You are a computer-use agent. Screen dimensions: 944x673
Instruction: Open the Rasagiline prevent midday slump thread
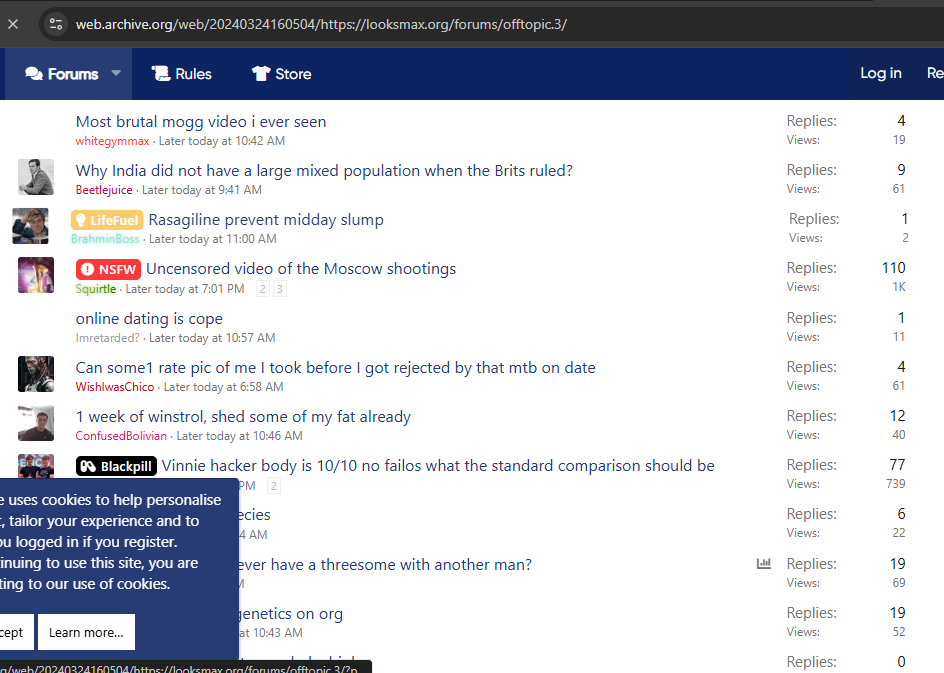tap(266, 220)
